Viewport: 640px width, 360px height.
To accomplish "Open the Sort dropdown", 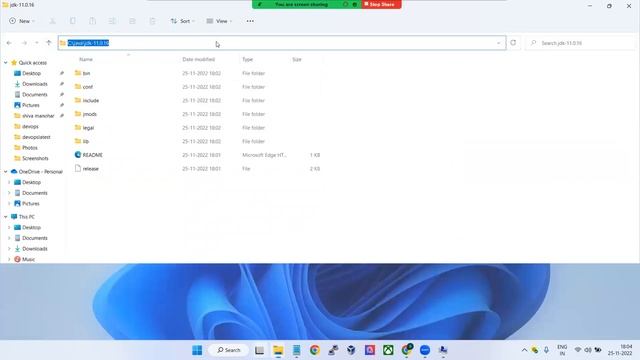I will [x=182, y=21].
